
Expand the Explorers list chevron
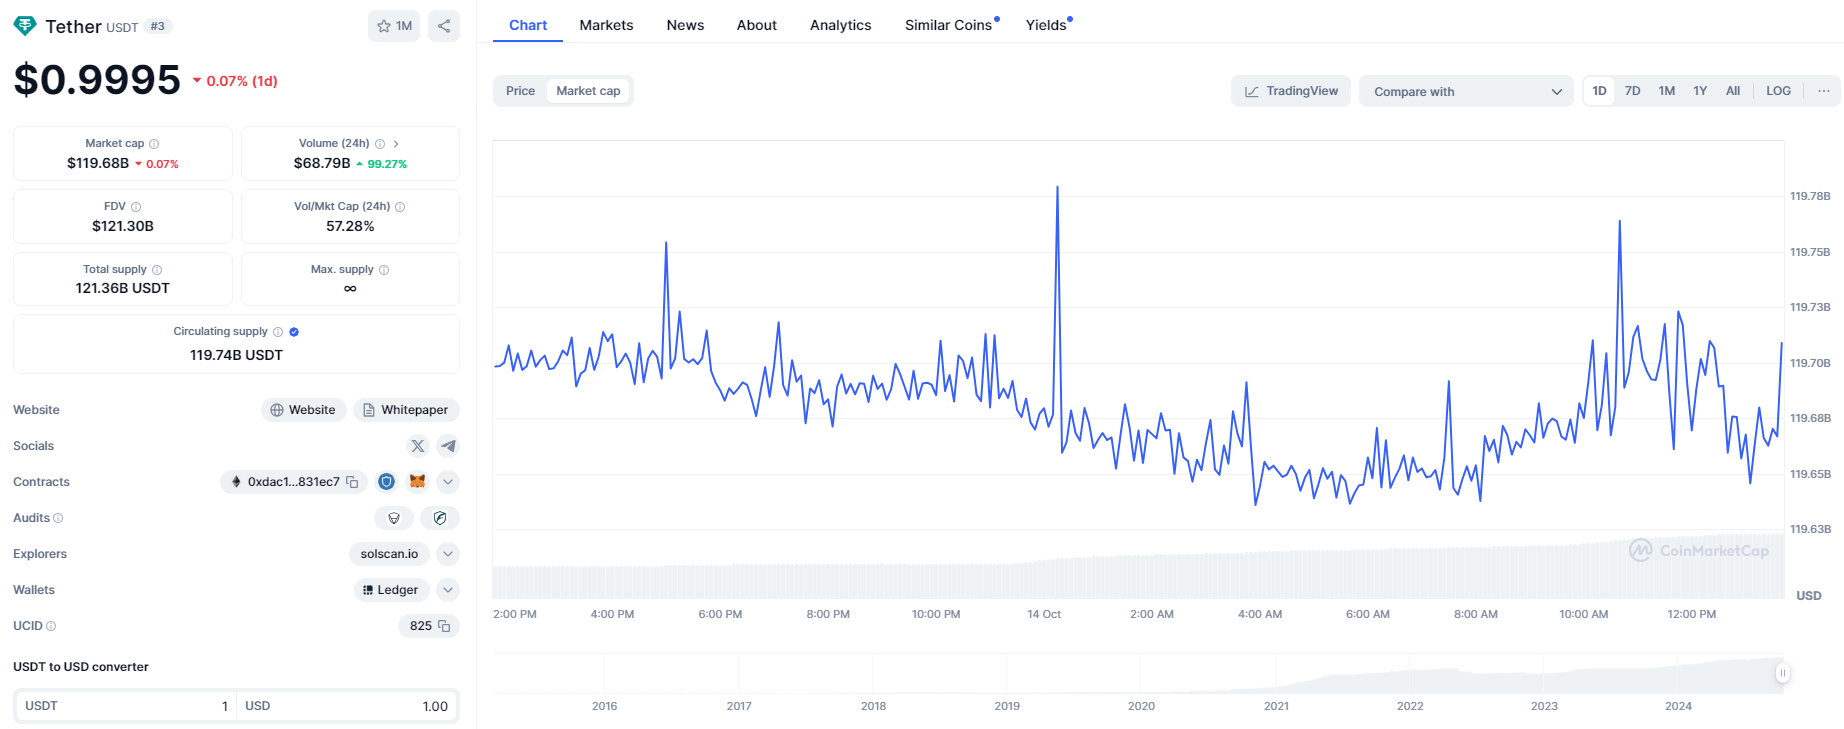(448, 554)
